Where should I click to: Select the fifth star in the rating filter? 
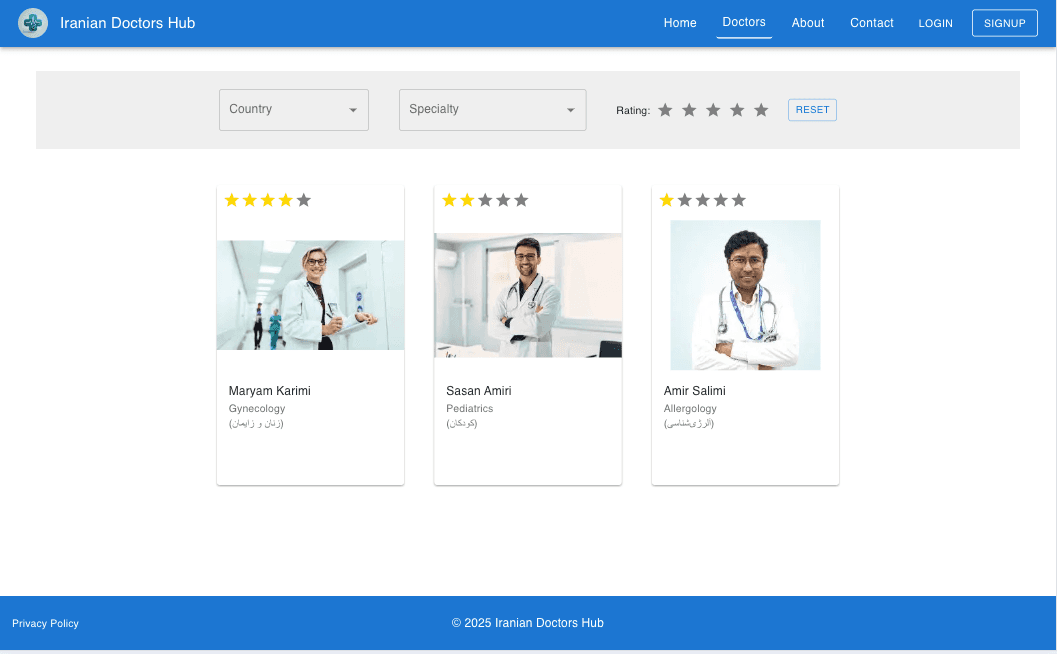pos(761,110)
